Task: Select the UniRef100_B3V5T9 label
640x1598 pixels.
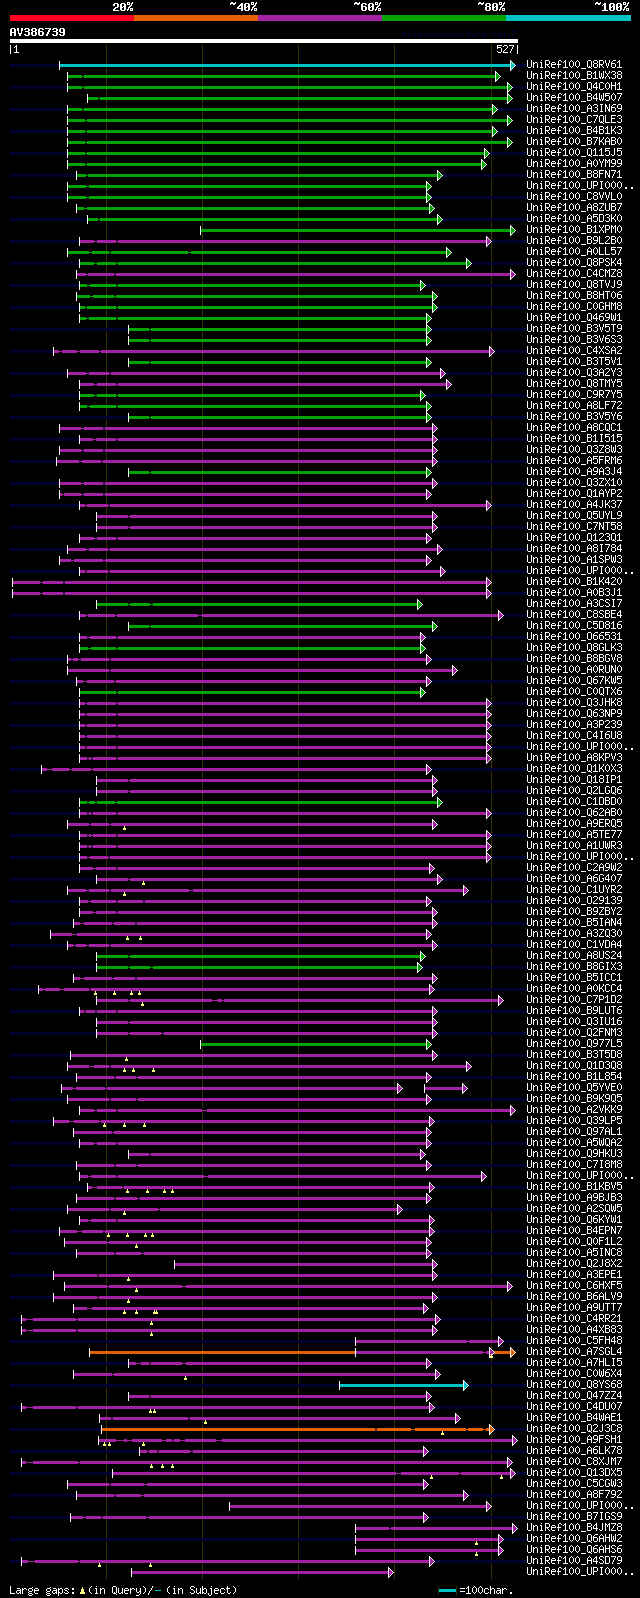Action: [574, 329]
